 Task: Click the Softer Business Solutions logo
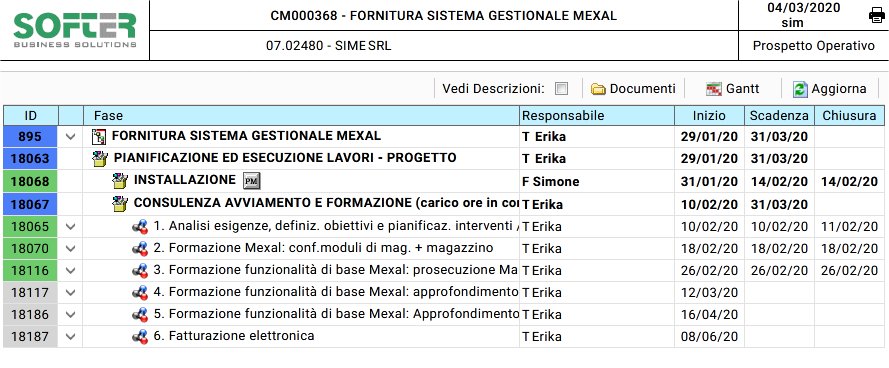click(x=75, y=30)
